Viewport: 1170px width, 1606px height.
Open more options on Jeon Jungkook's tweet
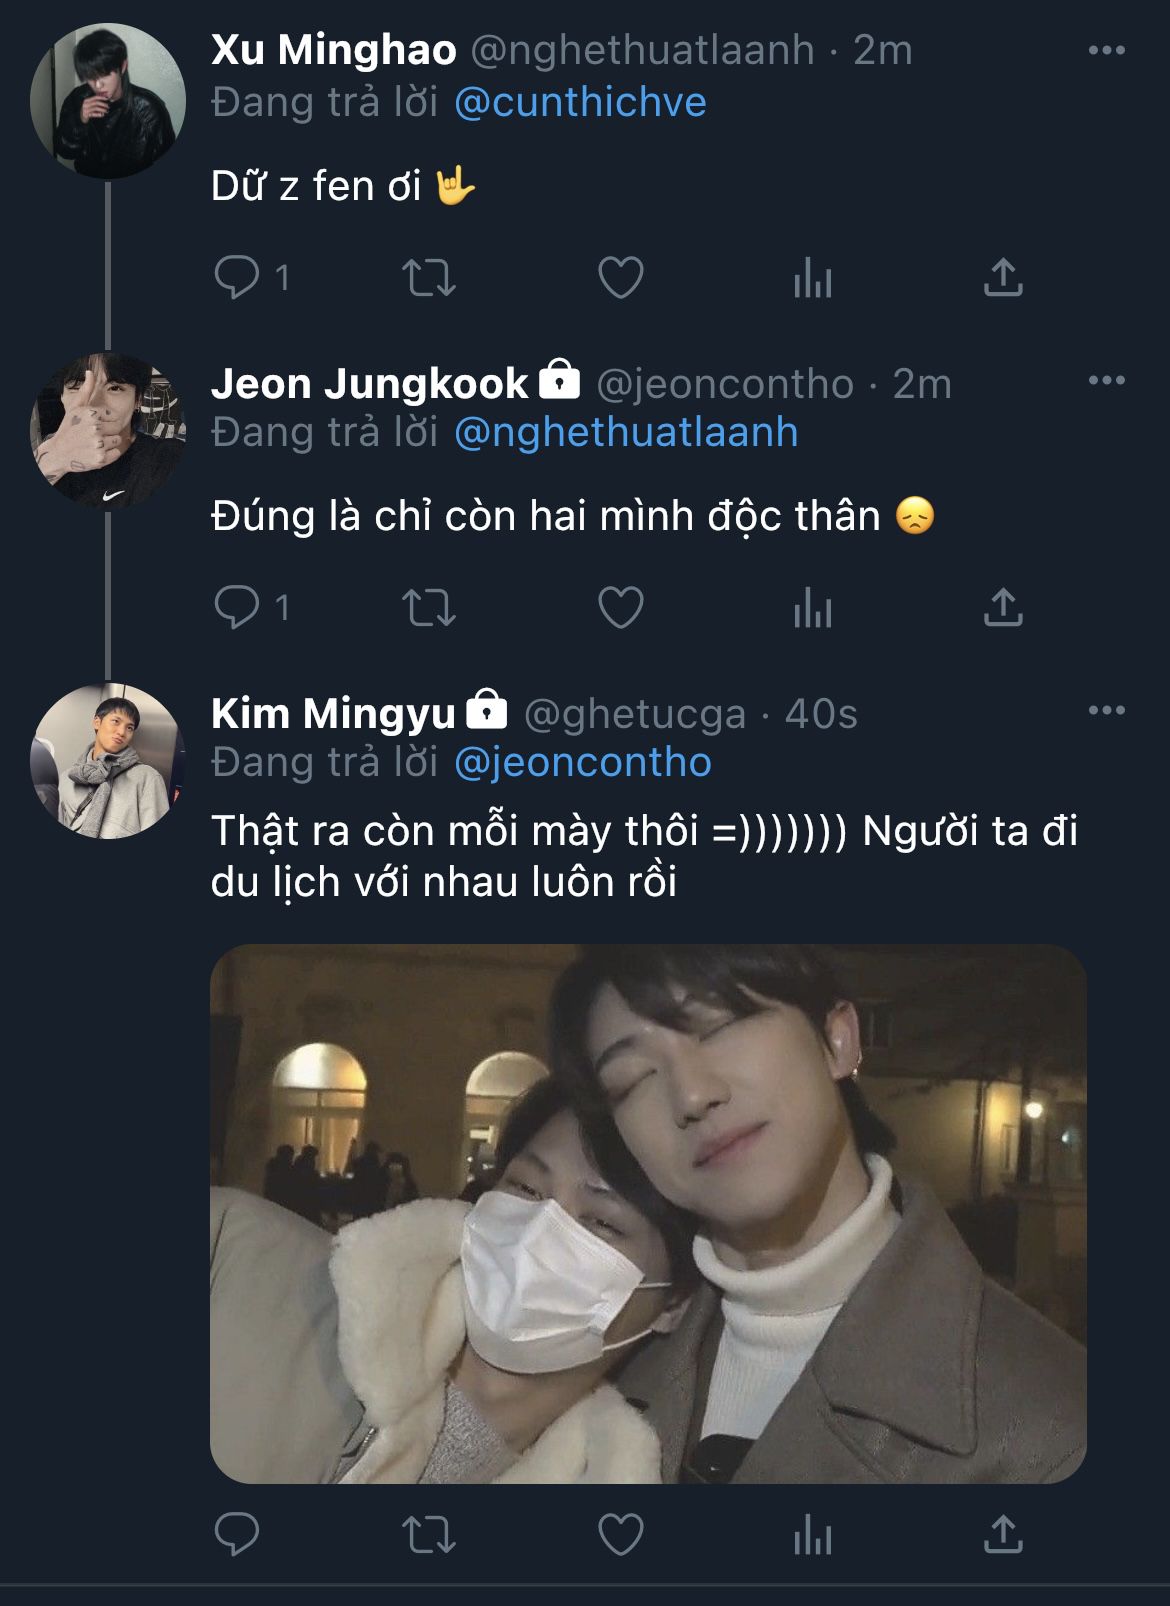click(x=1106, y=381)
